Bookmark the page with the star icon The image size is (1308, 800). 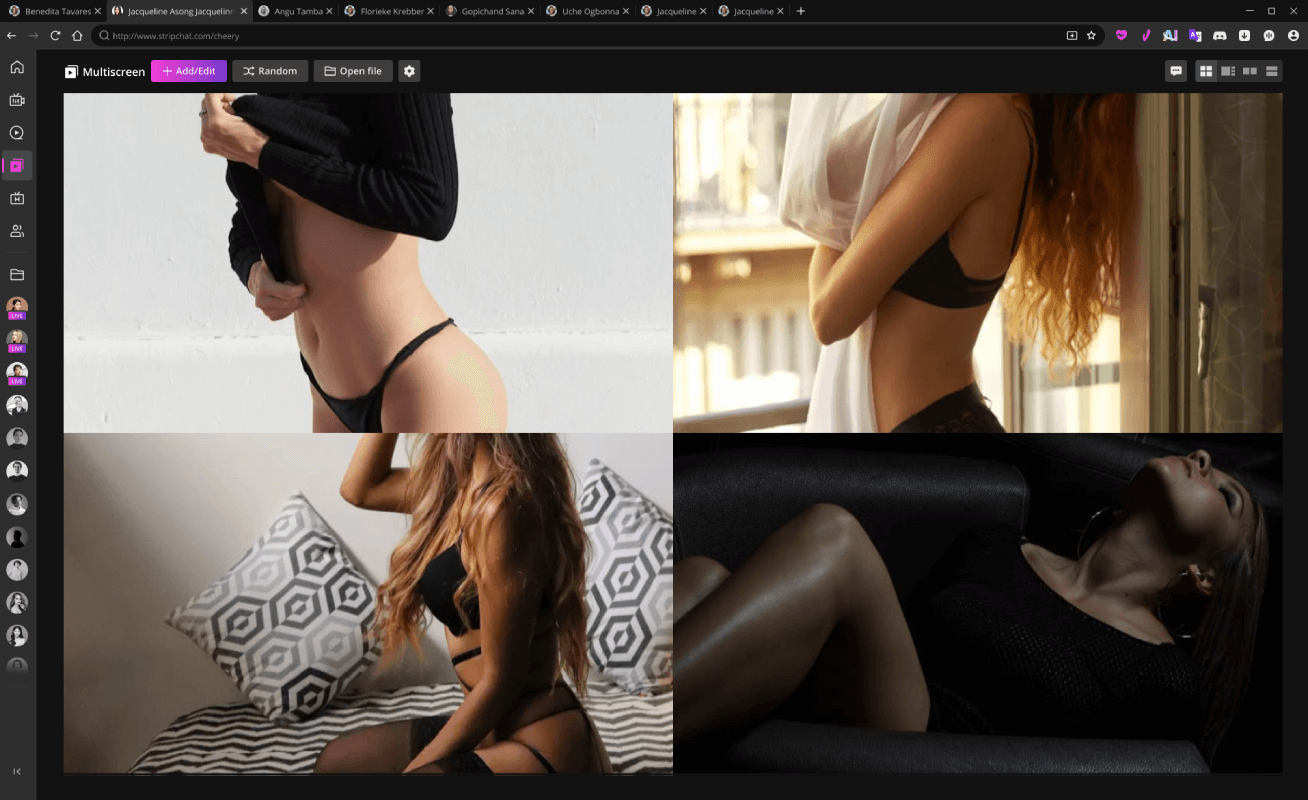click(1091, 35)
